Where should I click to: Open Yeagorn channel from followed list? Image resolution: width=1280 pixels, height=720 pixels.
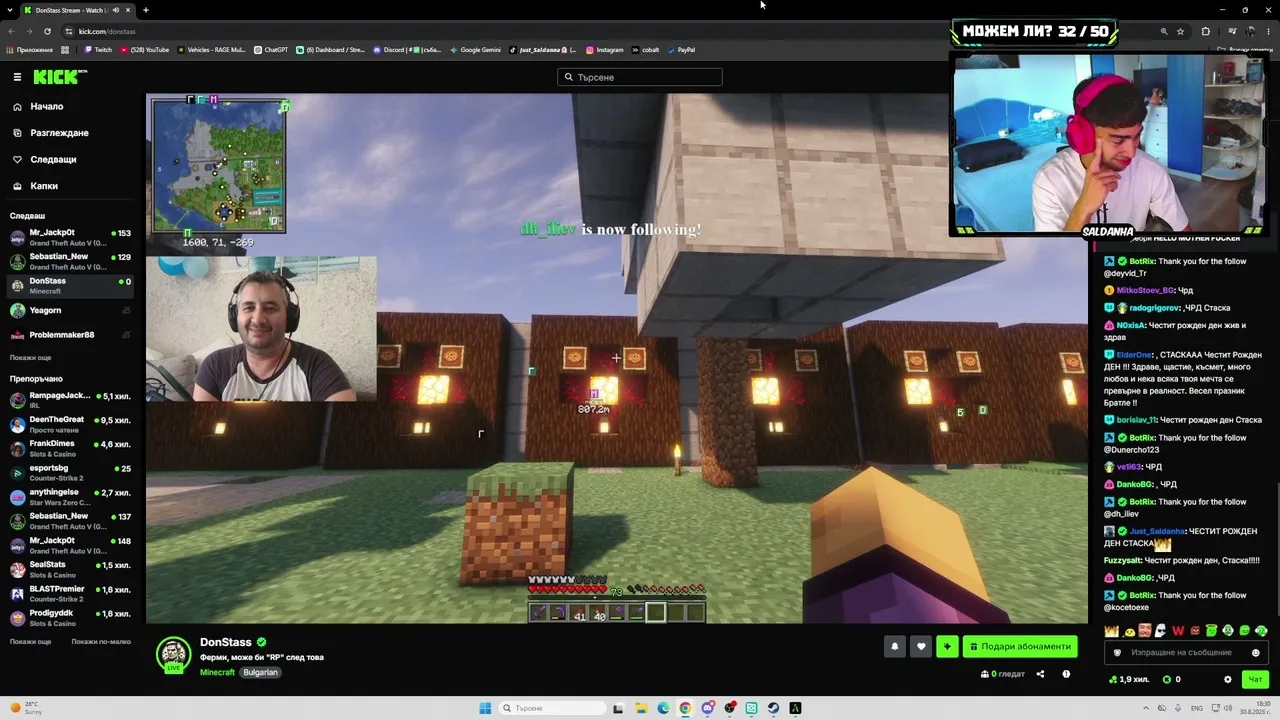click(x=70, y=310)
